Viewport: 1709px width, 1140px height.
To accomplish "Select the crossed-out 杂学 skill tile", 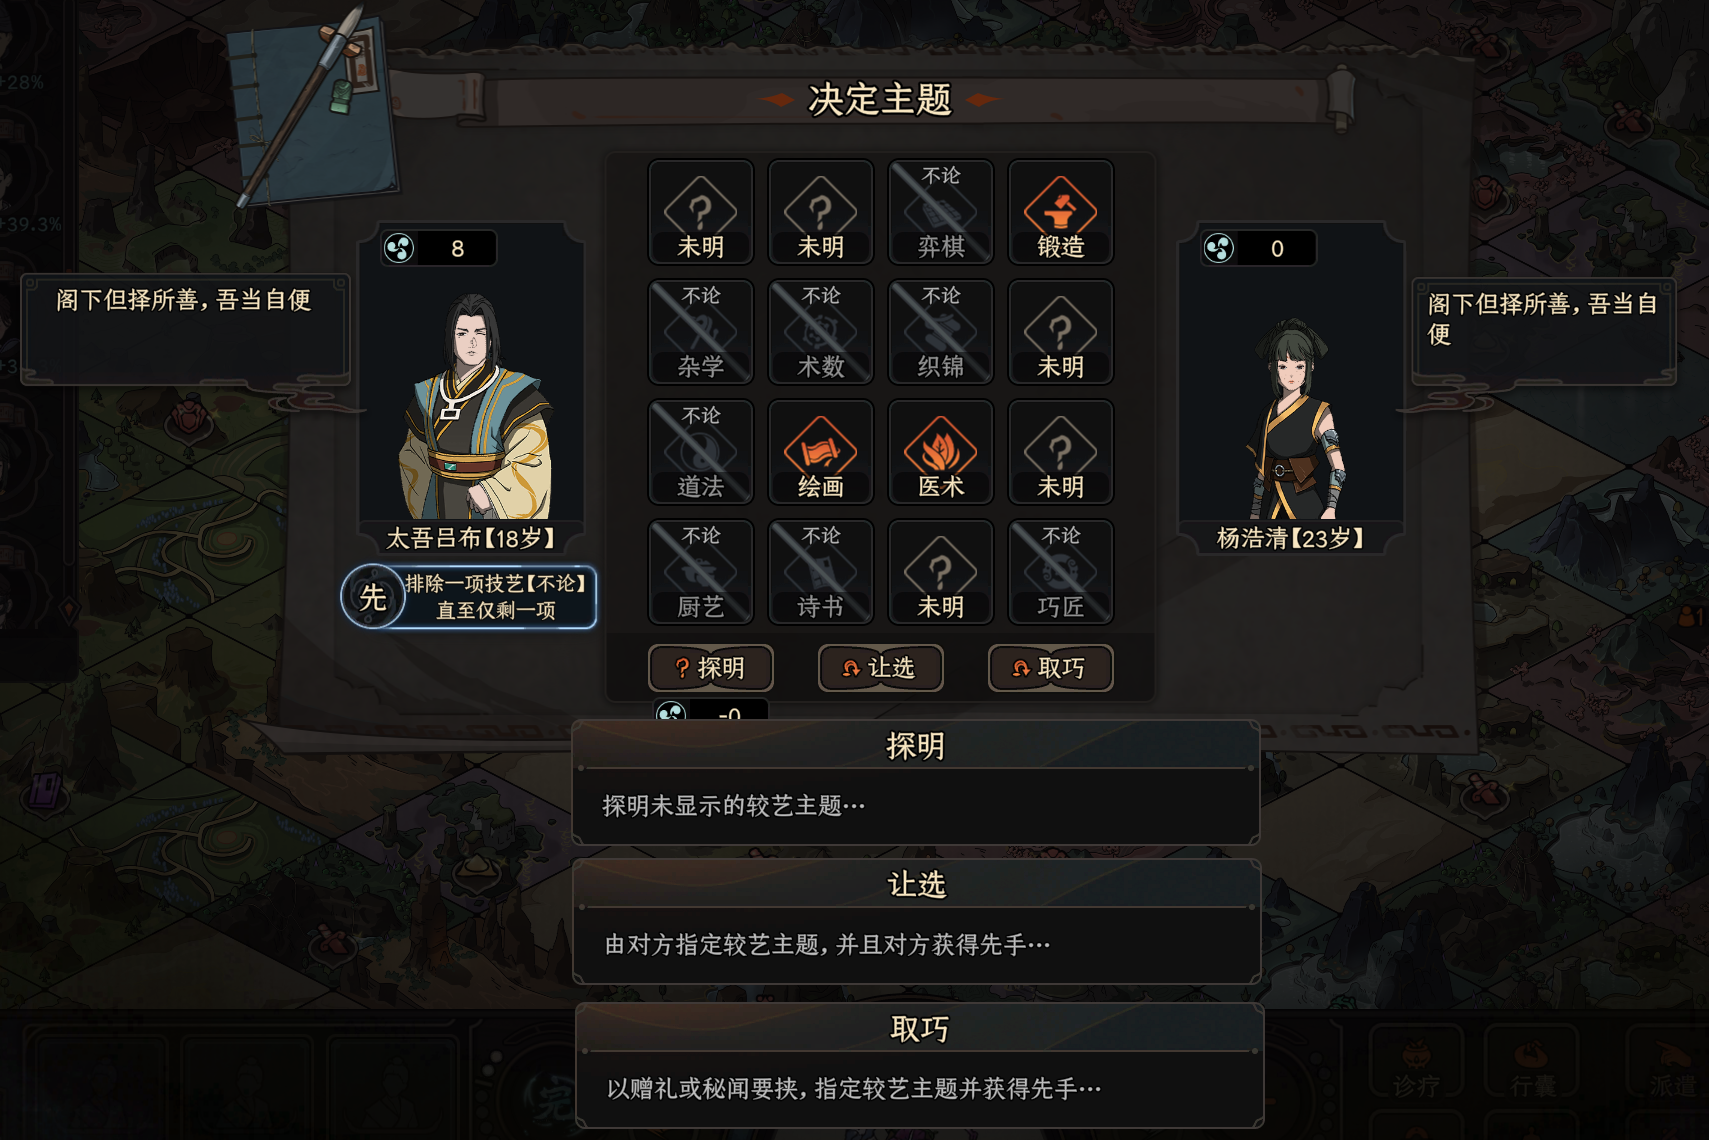I will [700, 332].
